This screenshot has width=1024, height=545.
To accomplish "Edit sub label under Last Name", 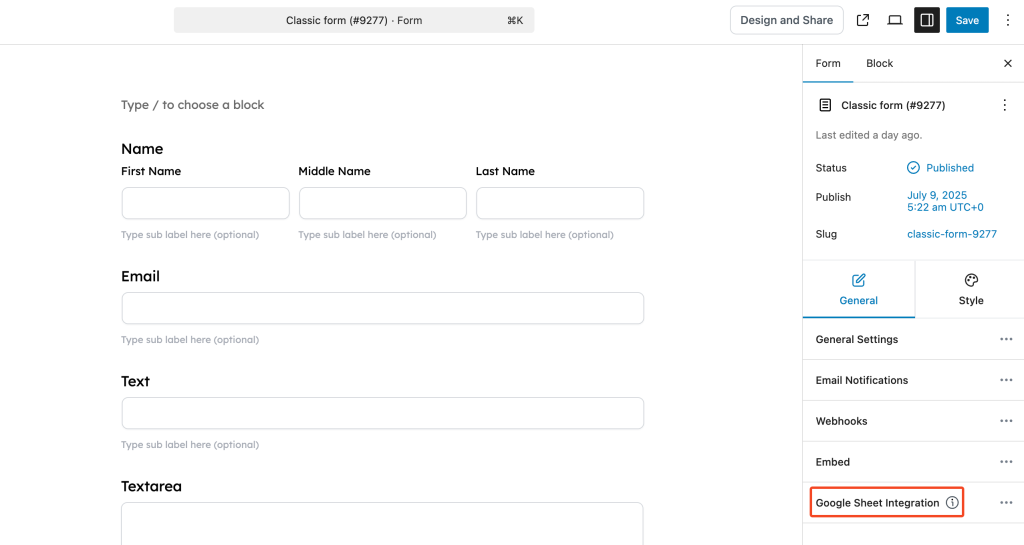I will pos(545,235).
